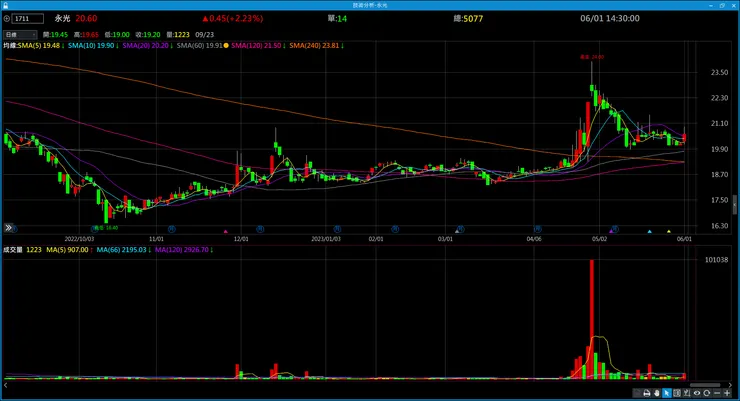Viewport: 740px width, 401px height.
Task: Click the tallest red volume bar
Action: (591, 319)
